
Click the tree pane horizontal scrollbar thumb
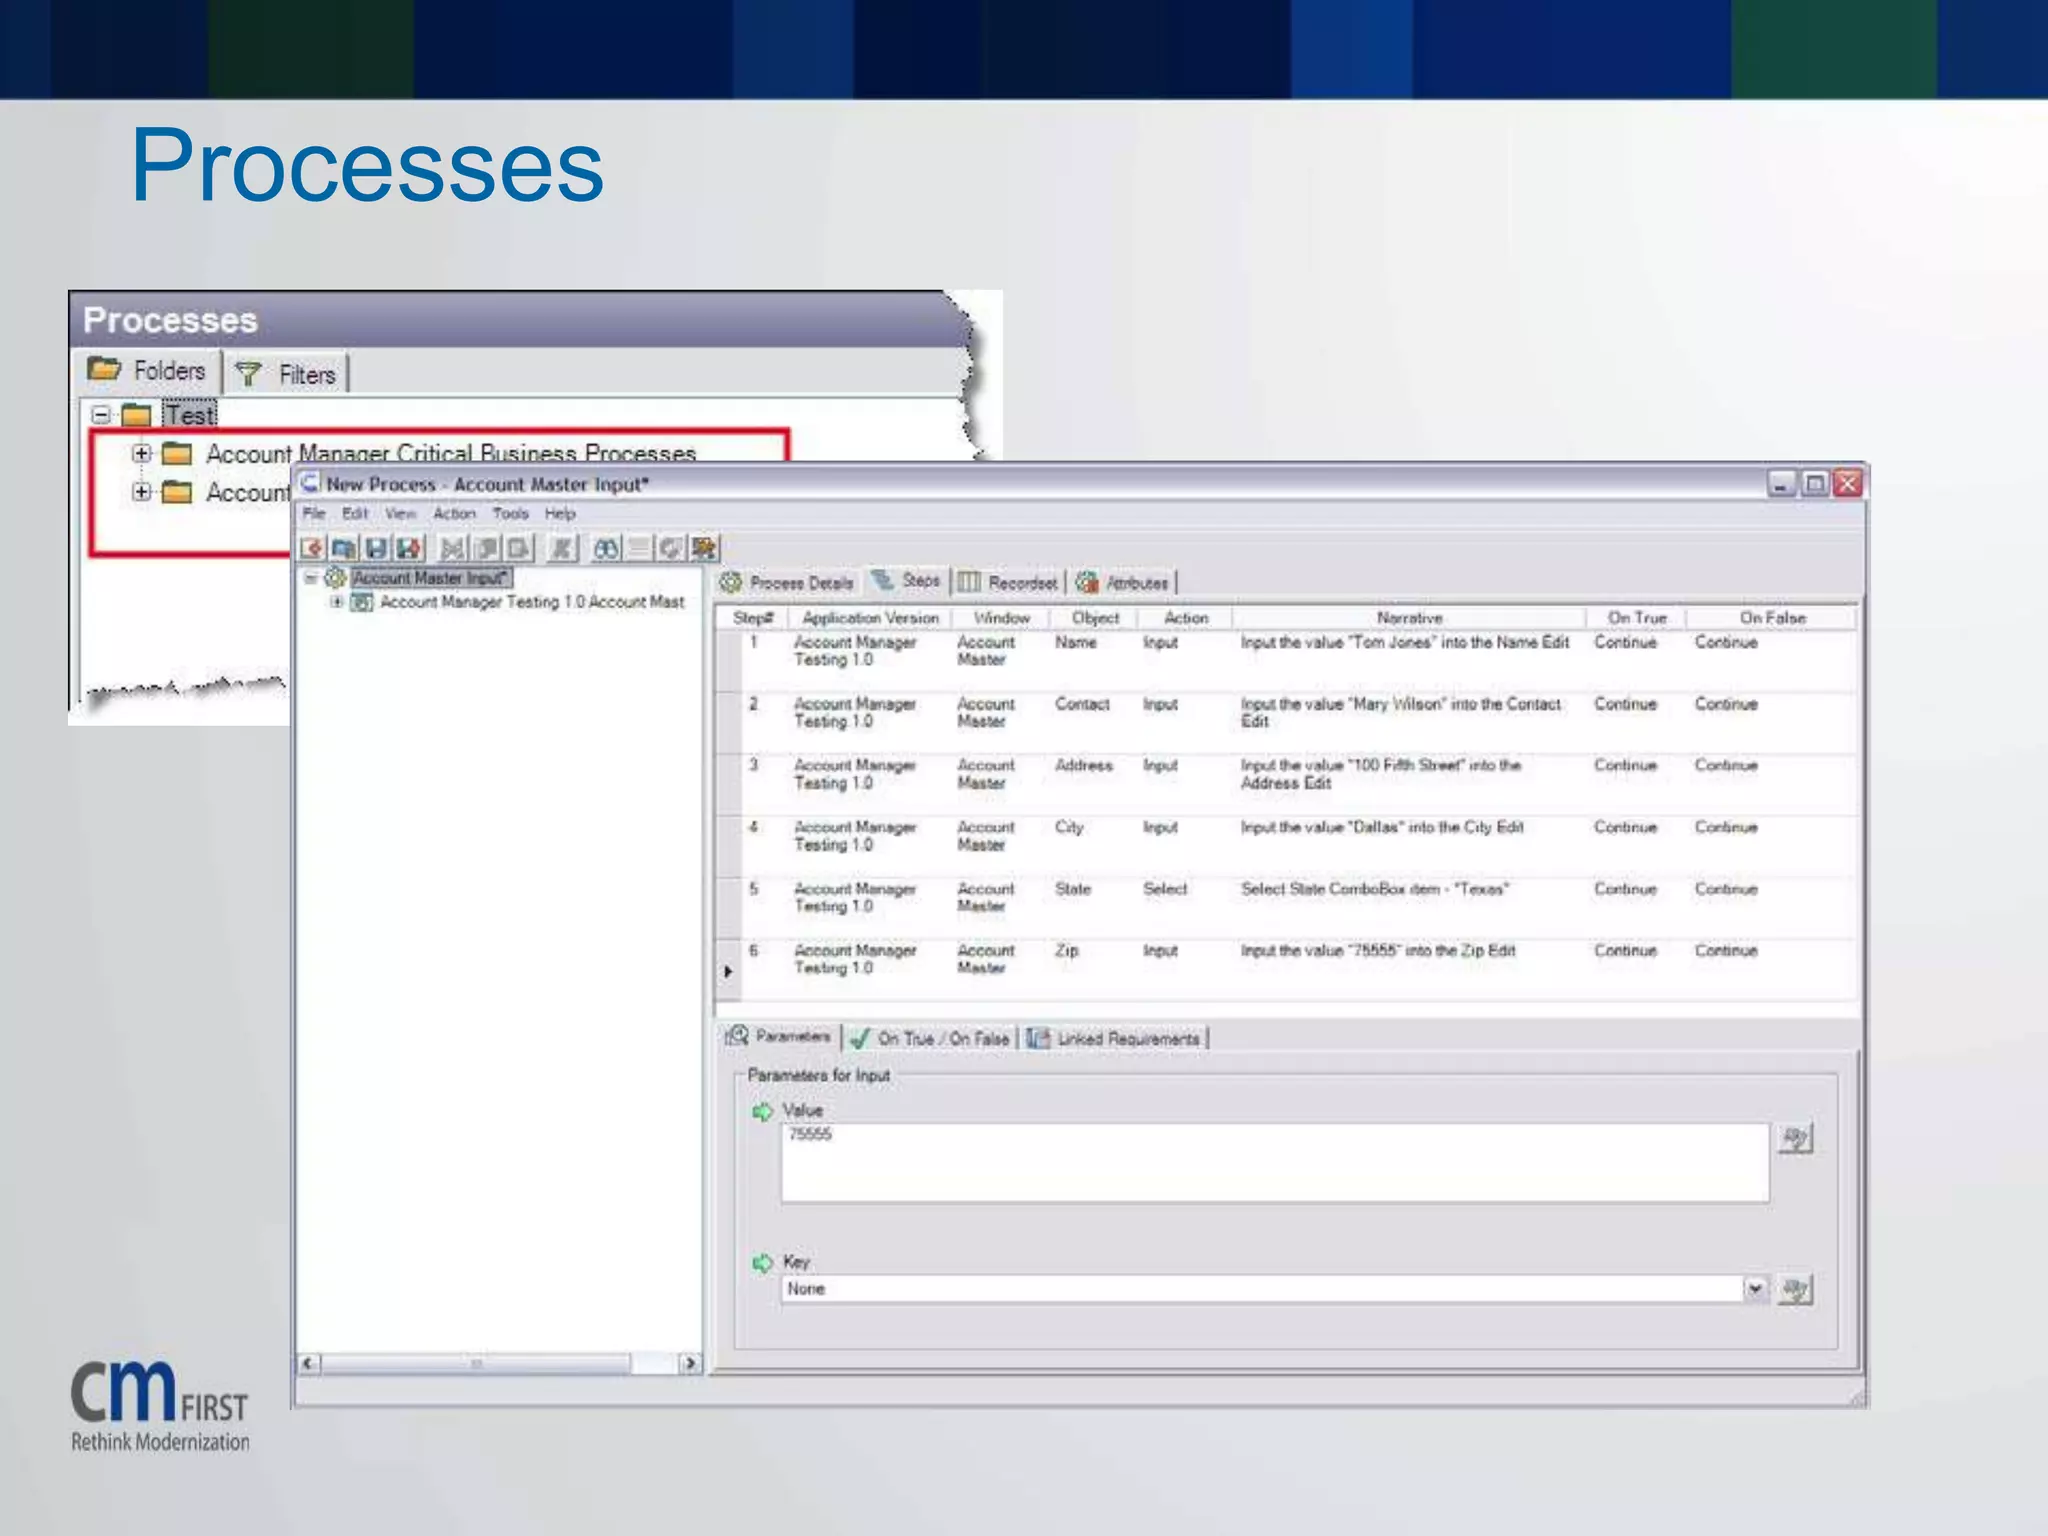(476, 1363)
